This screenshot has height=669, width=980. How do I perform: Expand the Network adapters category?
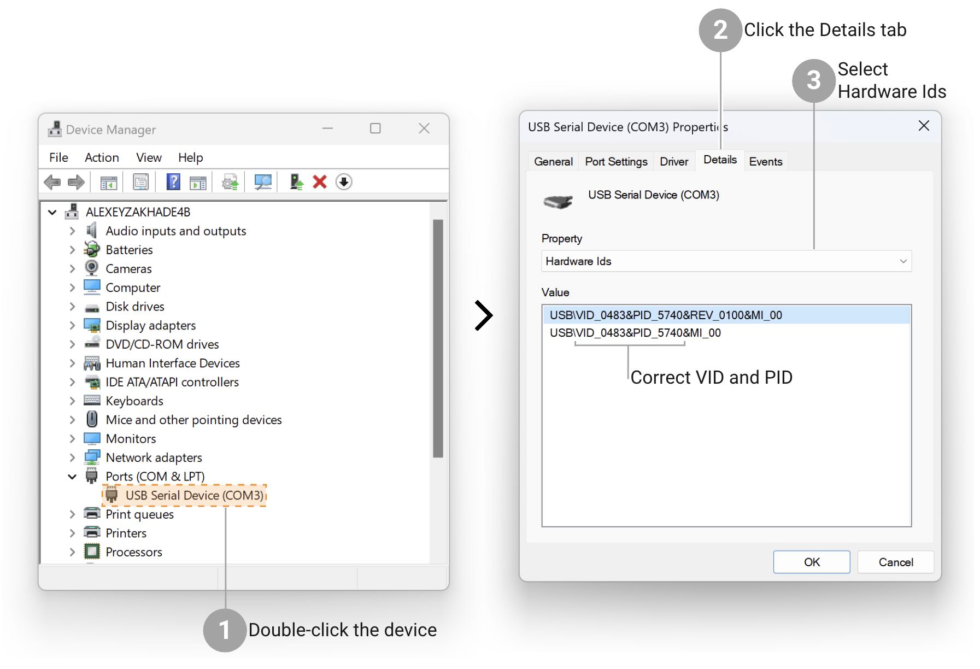click(x=72, y=458)
